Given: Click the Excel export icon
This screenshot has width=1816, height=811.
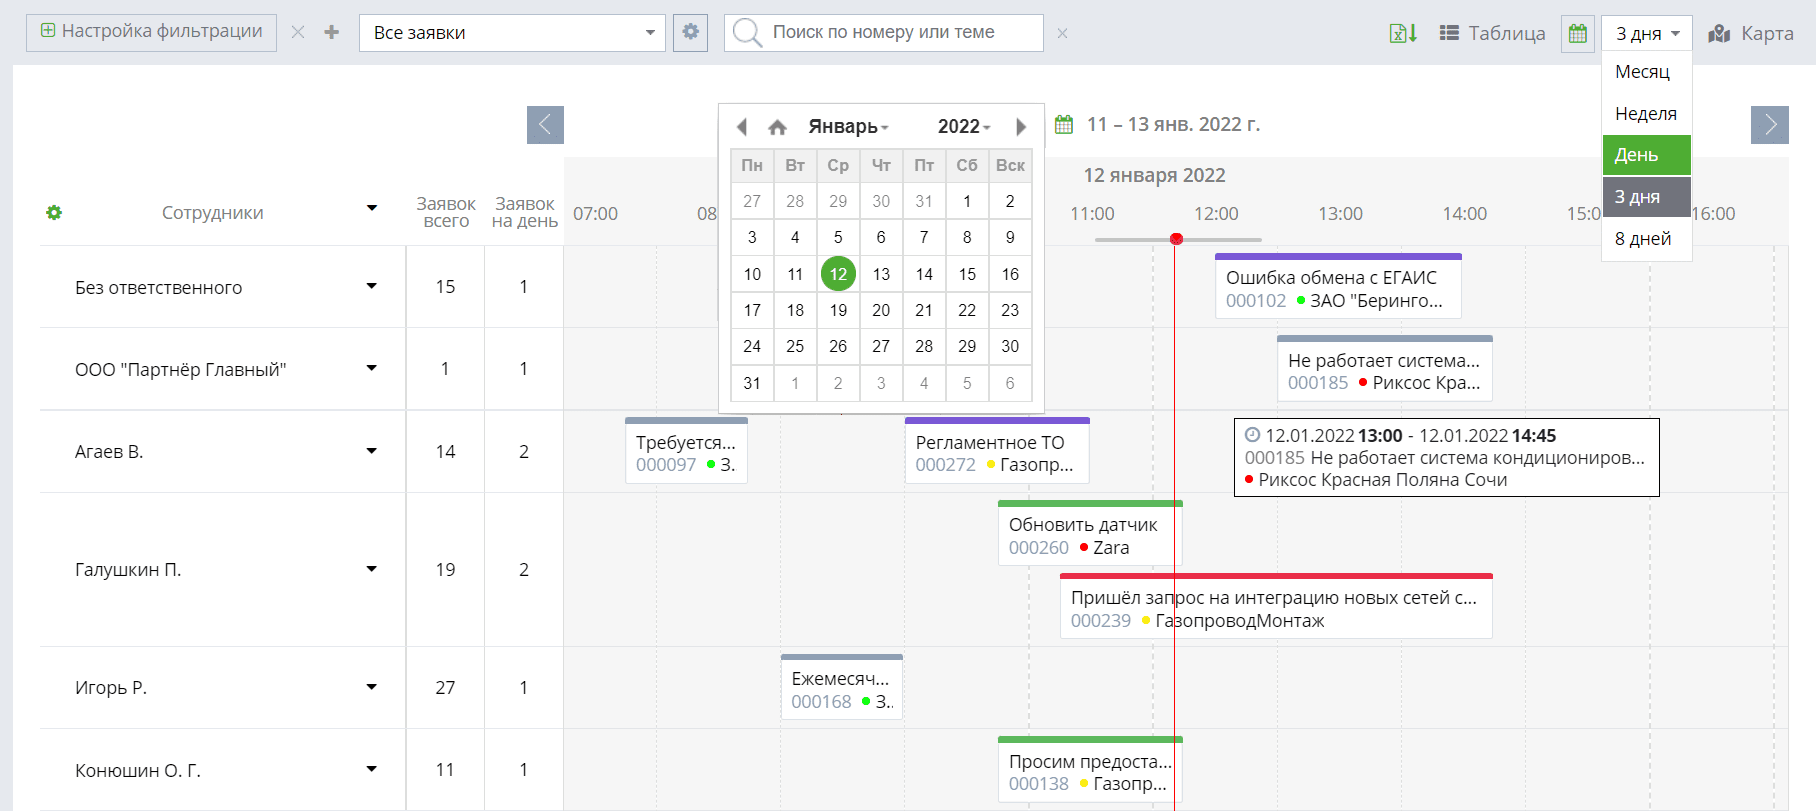Looking at the screenshot, I should click(1402, 33).
